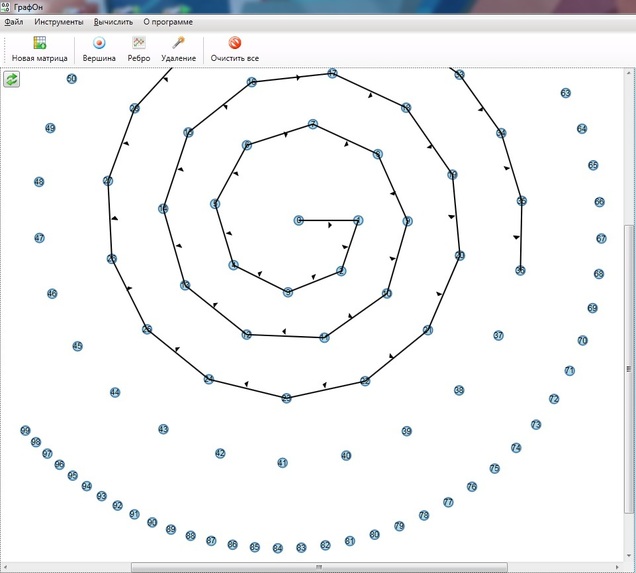The image size is (636, 573).
Task: Select graph vertex 92
Action: point(117,505)
